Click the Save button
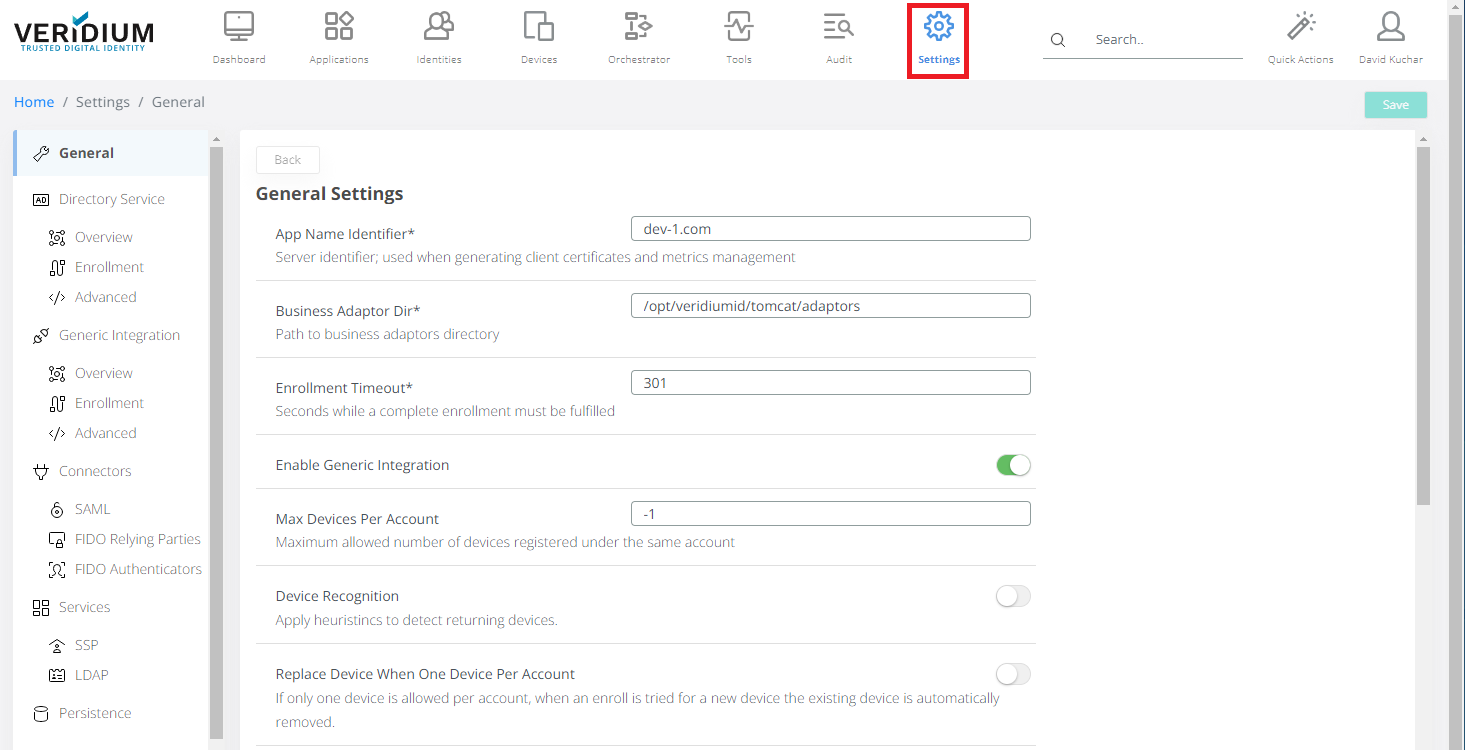 point(1395,105)
